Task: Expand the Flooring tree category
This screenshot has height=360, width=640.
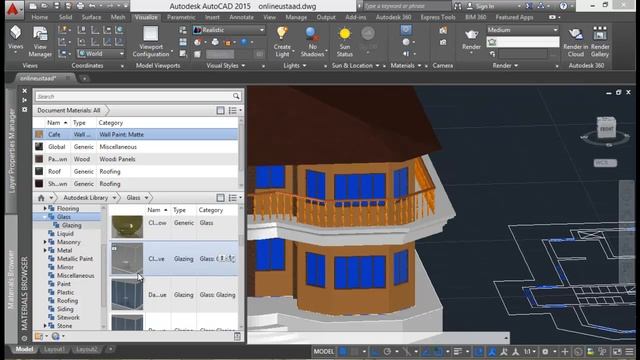Action: tap(45, 208)
